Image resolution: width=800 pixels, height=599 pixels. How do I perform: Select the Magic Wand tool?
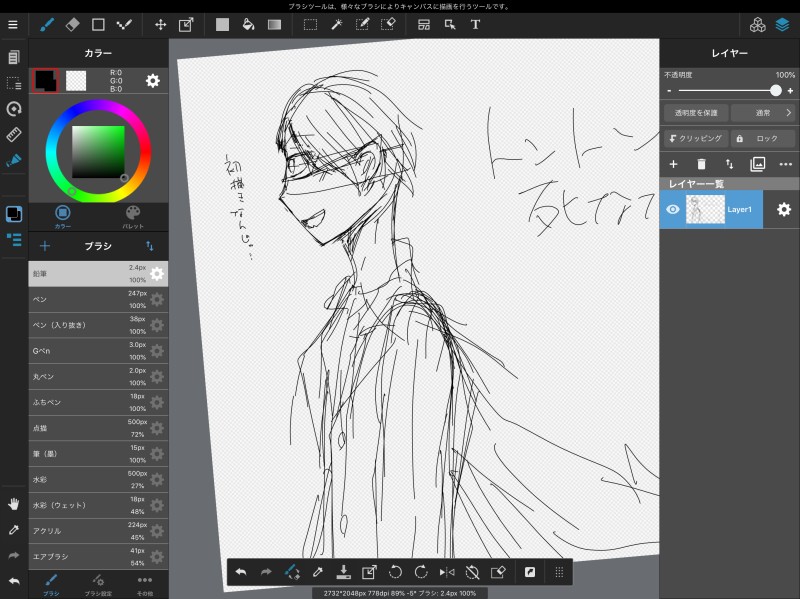336,24
